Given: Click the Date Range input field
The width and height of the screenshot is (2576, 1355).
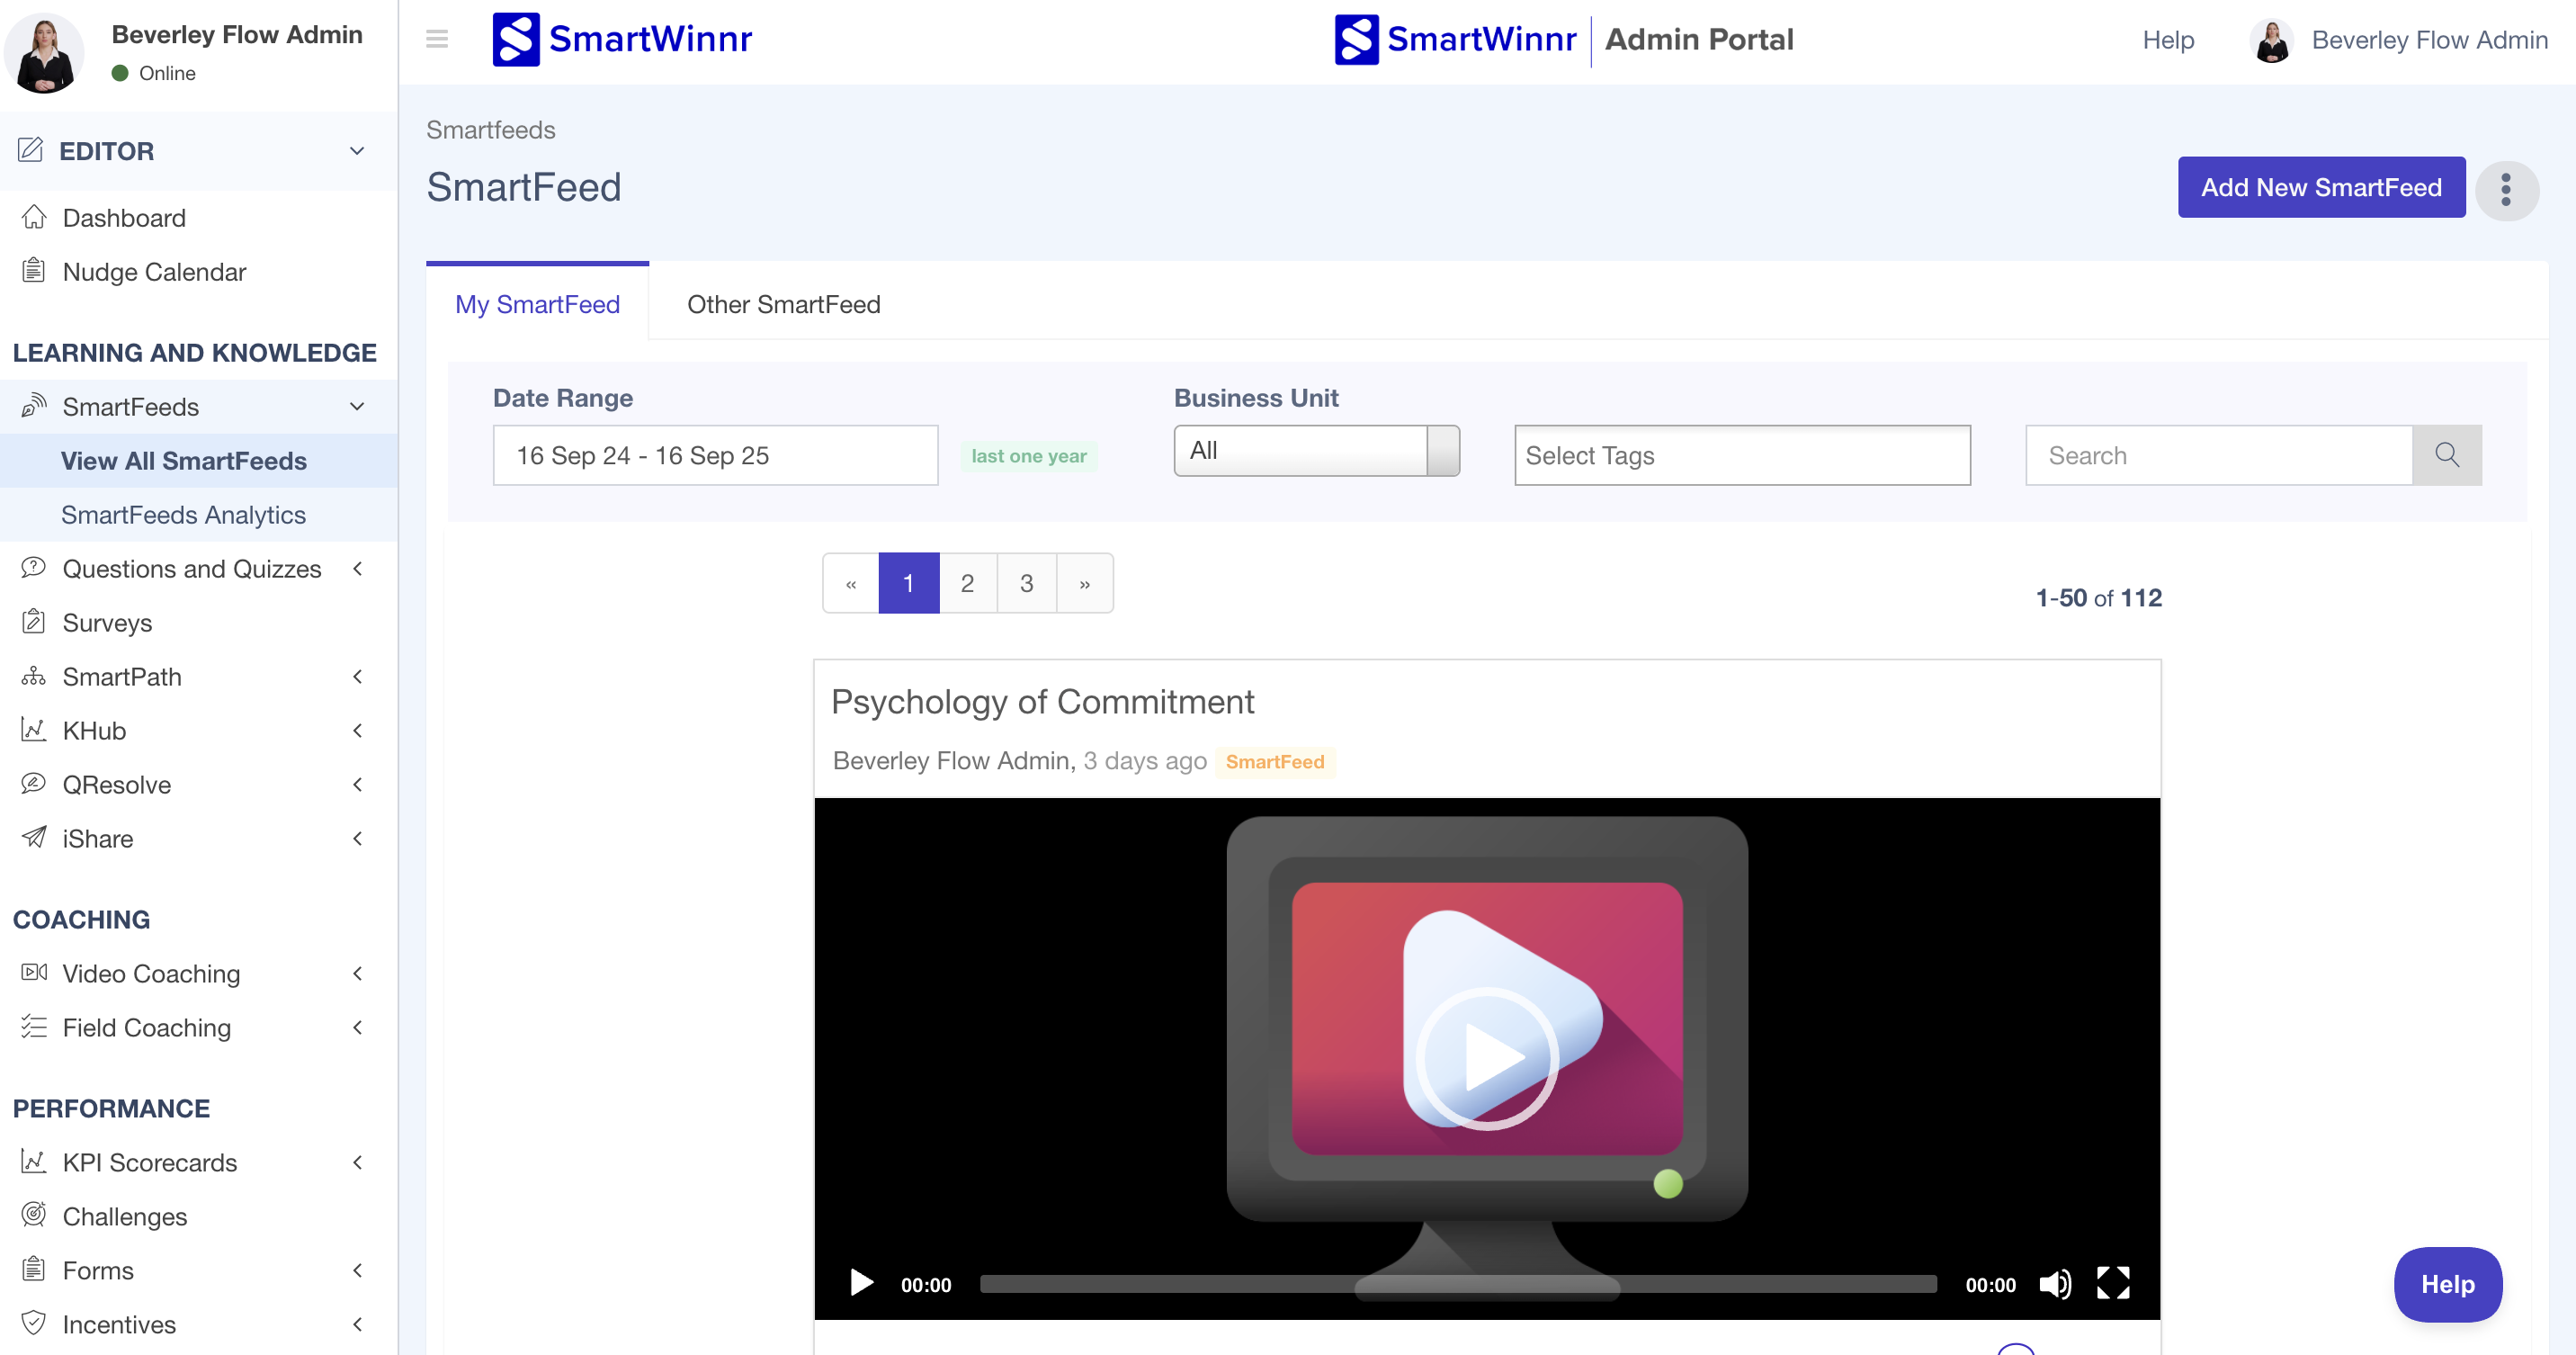Looking at the screenshot, I should 715,455.
